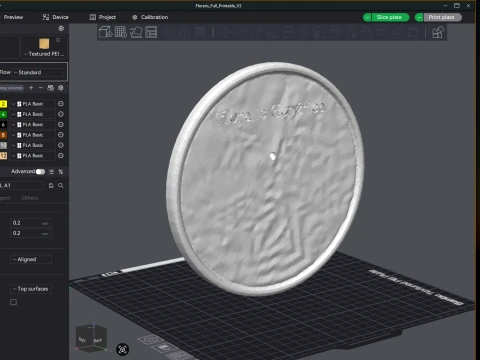Screen dimensions: 480x360
Task: Click the Add object cube icon
Action: 105,32
